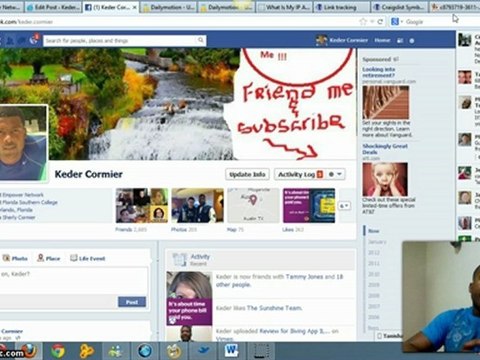Launch Firefox from the taskbar
The height and width of the screenshot is (360, 480).
[x=30, y=351]
